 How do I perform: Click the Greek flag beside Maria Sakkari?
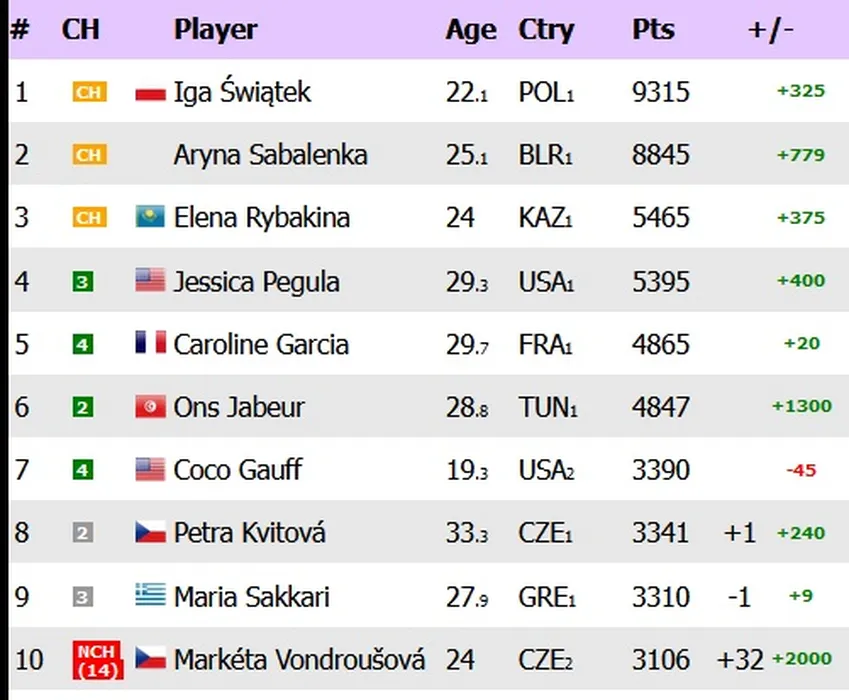[150, 596]
